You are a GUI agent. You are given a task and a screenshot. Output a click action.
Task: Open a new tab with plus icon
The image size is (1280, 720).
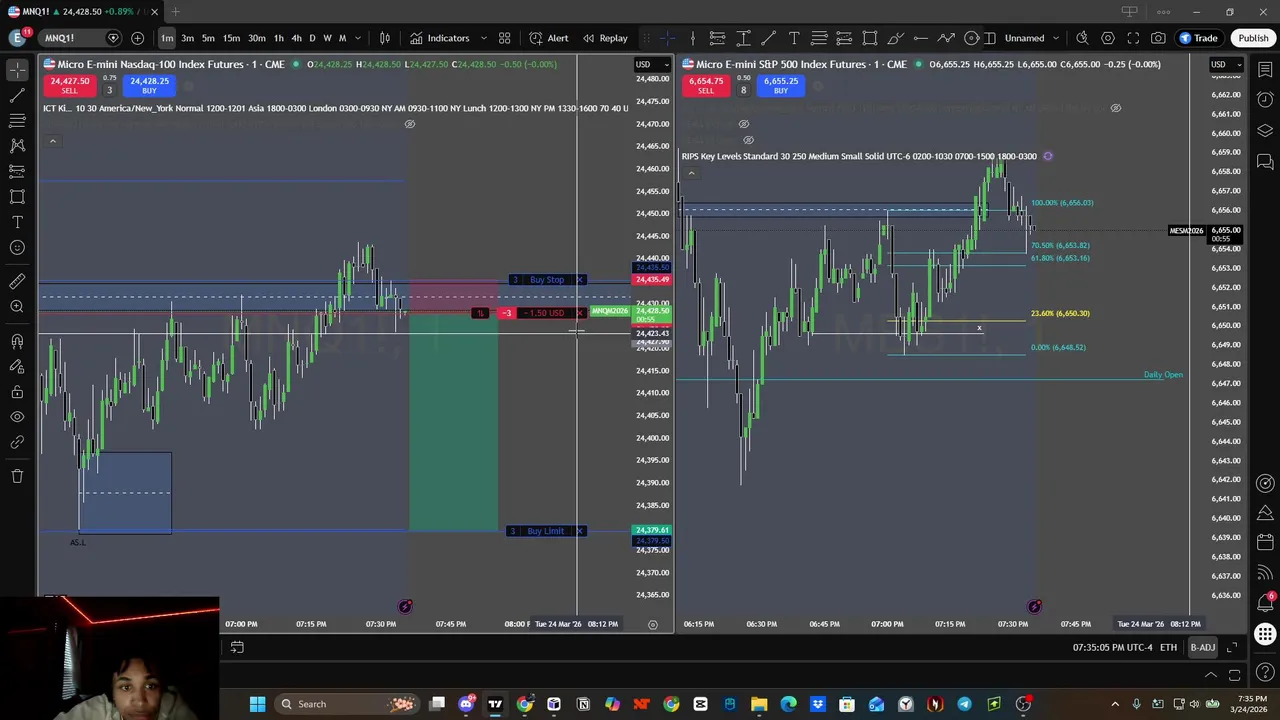175,12
